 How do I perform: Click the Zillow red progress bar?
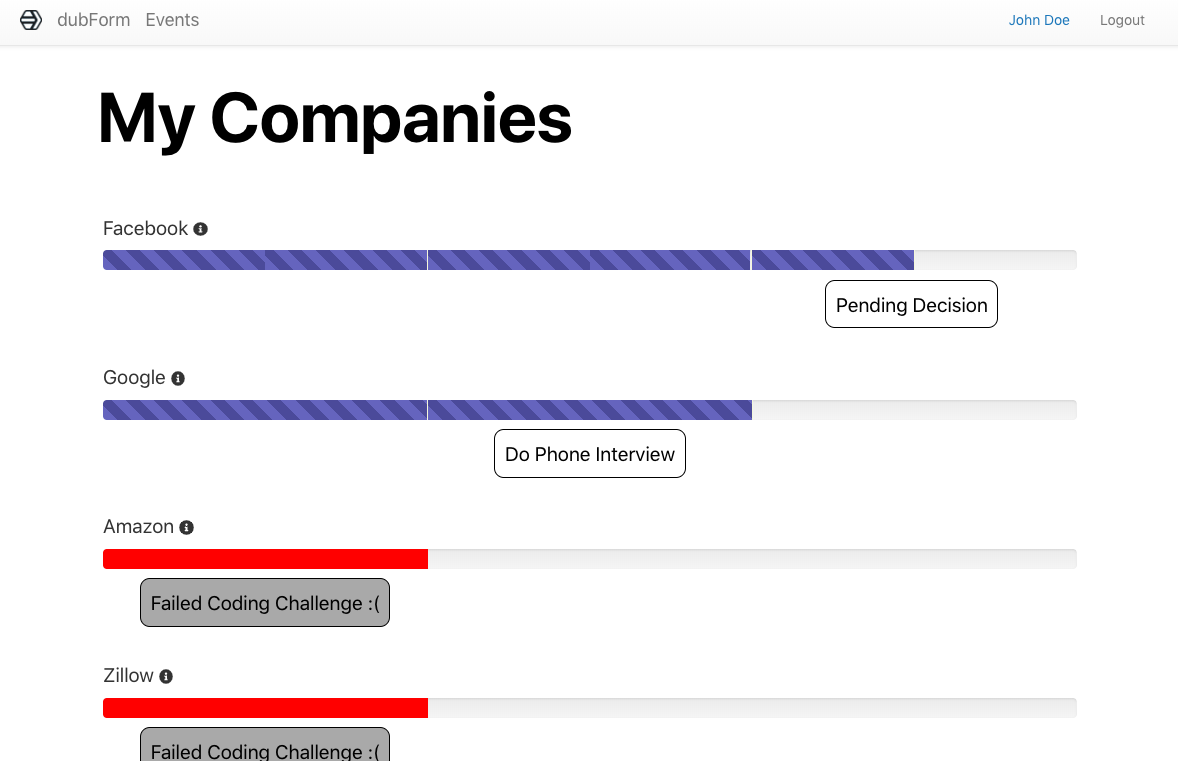coord(265,708)
